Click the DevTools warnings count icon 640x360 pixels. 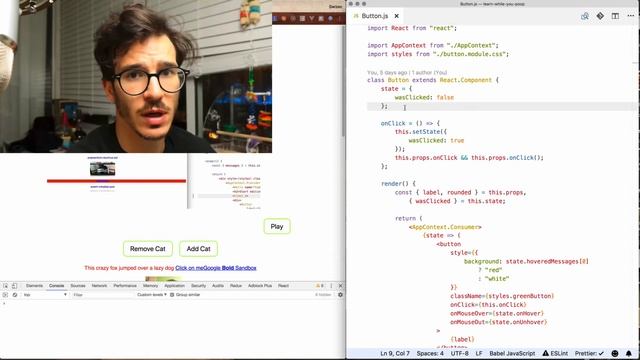320,286
